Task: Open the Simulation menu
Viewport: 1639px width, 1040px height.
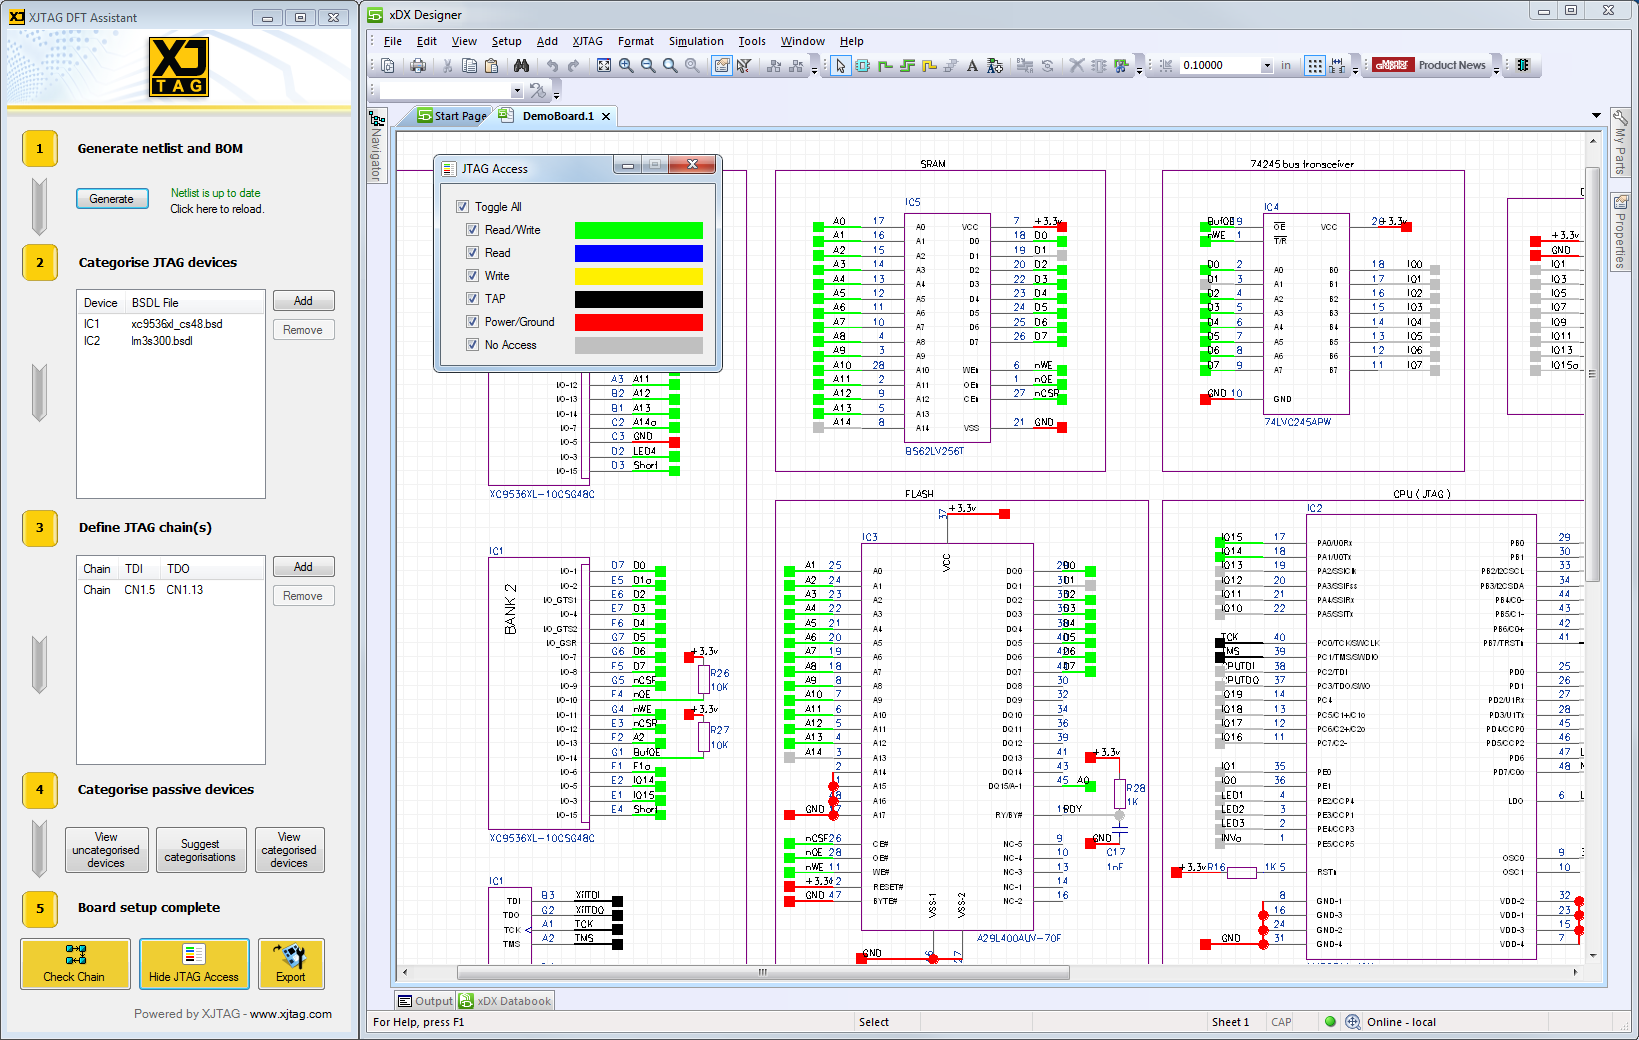Action: click(x=696, y=41)
